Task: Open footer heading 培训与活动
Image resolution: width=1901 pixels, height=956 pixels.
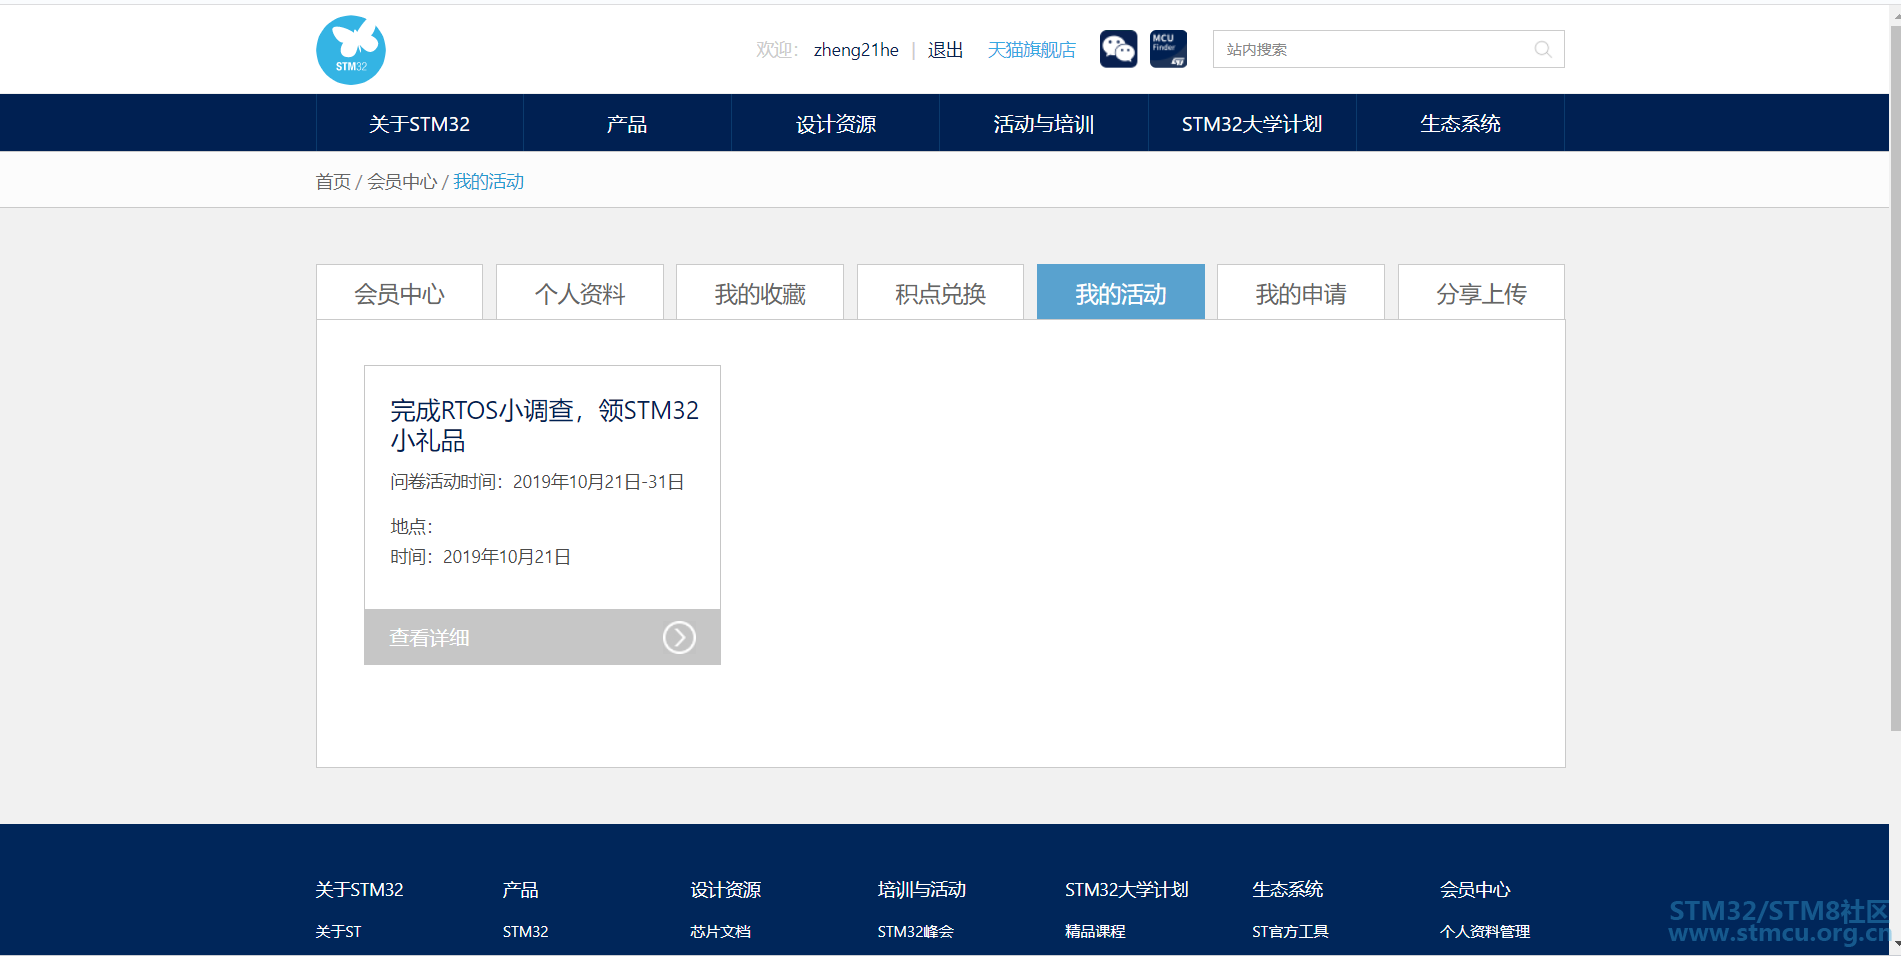Action: click(921, 889)
